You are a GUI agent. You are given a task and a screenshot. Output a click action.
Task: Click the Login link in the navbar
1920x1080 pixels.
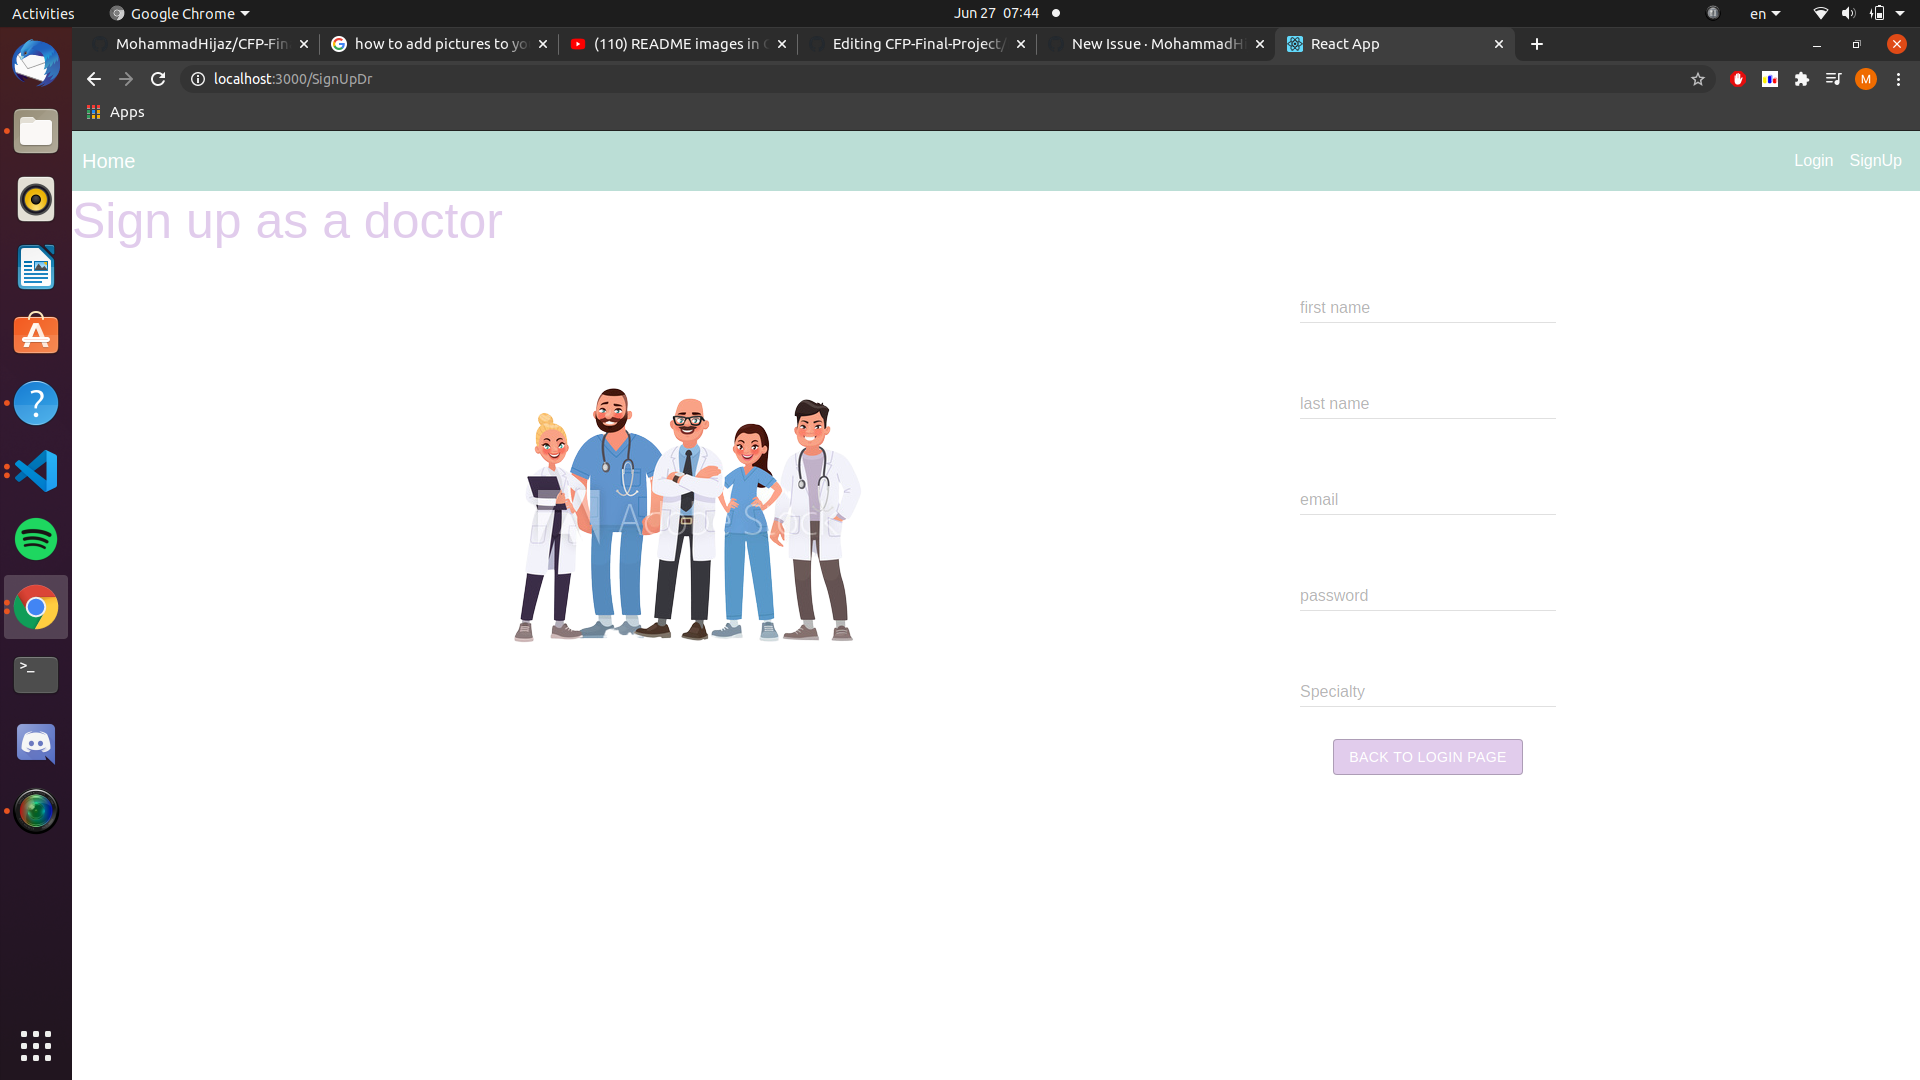[x=1813, y=160]
